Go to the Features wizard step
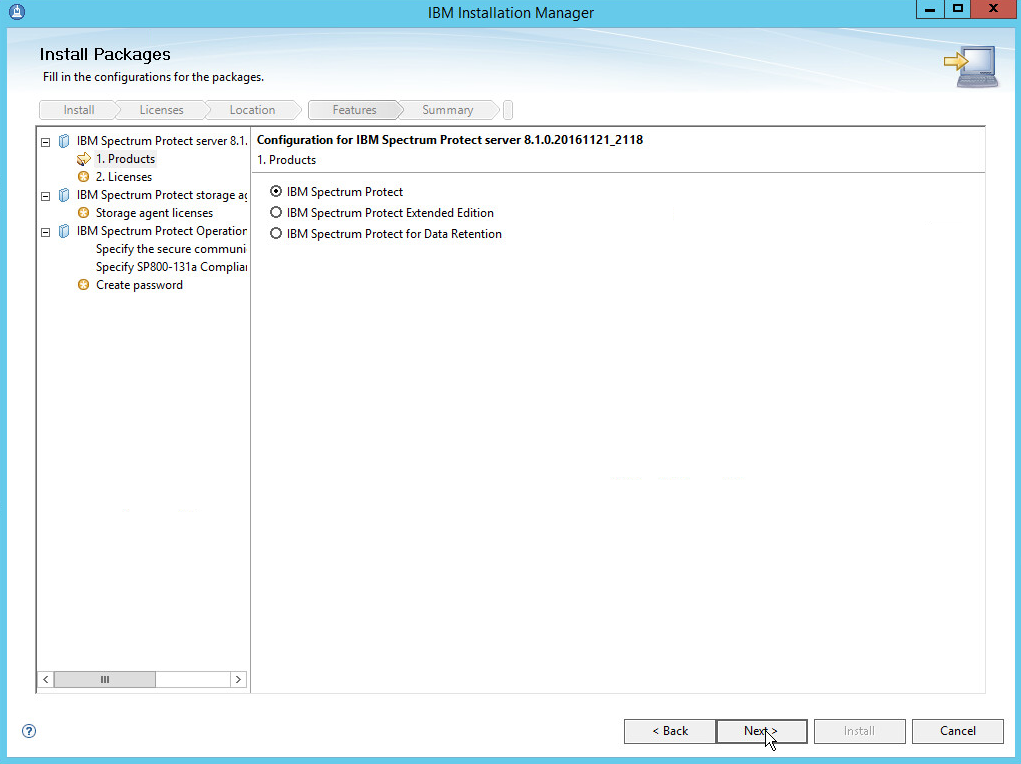 pos(354,110)
